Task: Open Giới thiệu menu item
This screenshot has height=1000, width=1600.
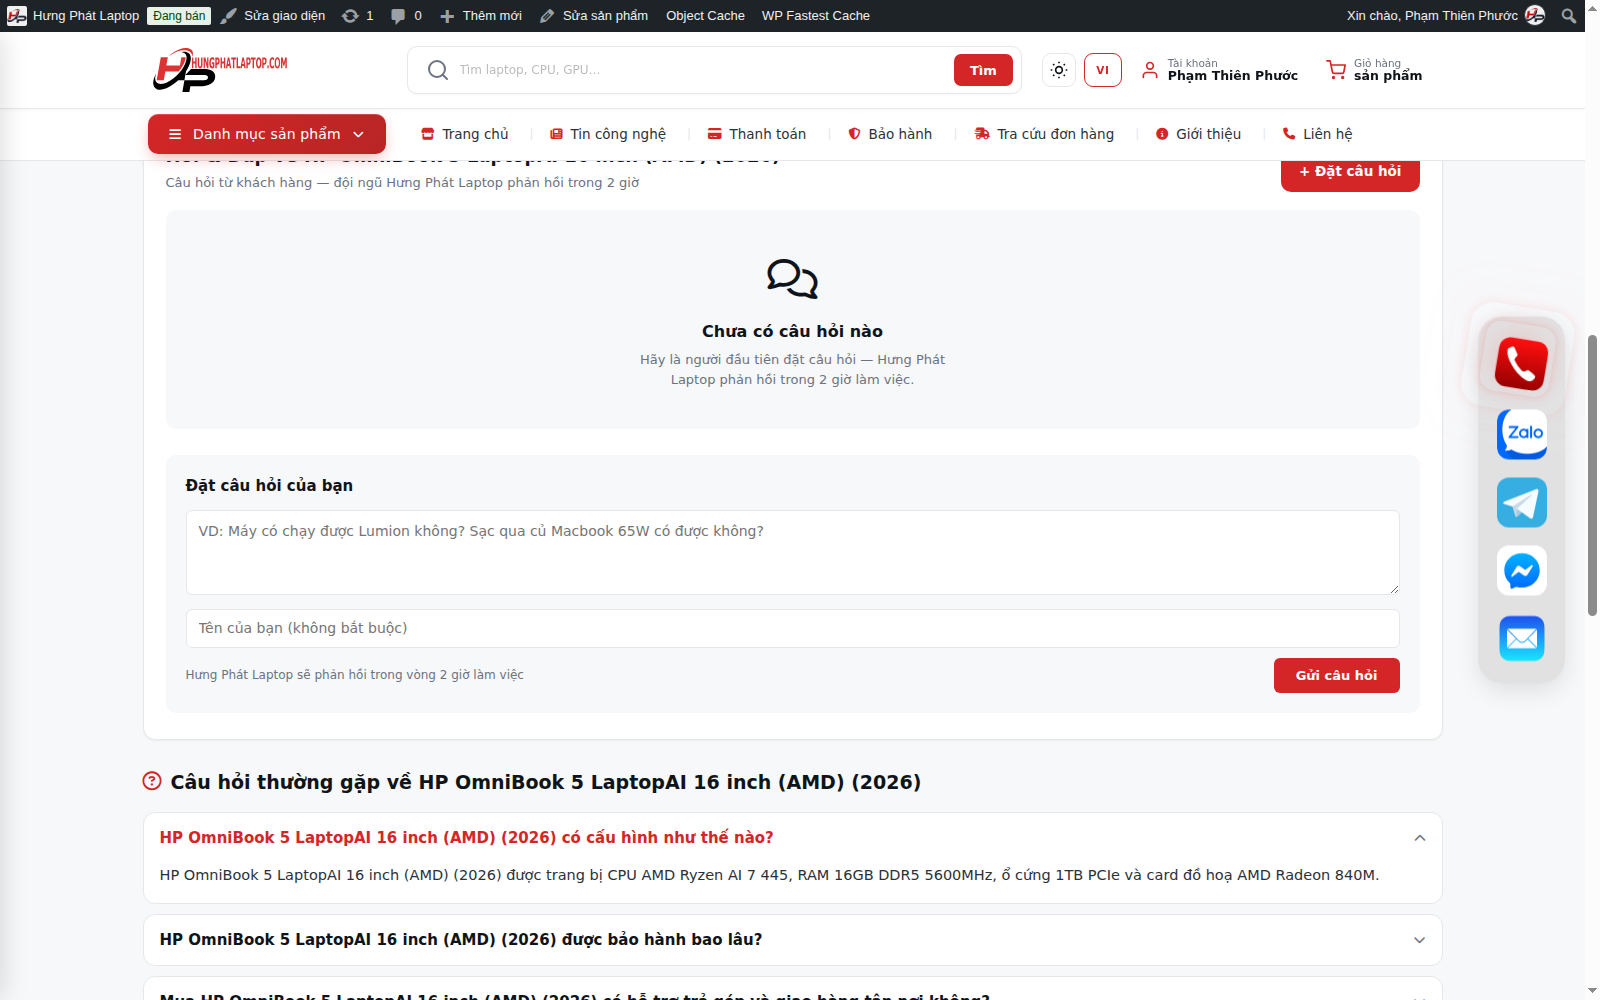Action: coord(1198,134)
